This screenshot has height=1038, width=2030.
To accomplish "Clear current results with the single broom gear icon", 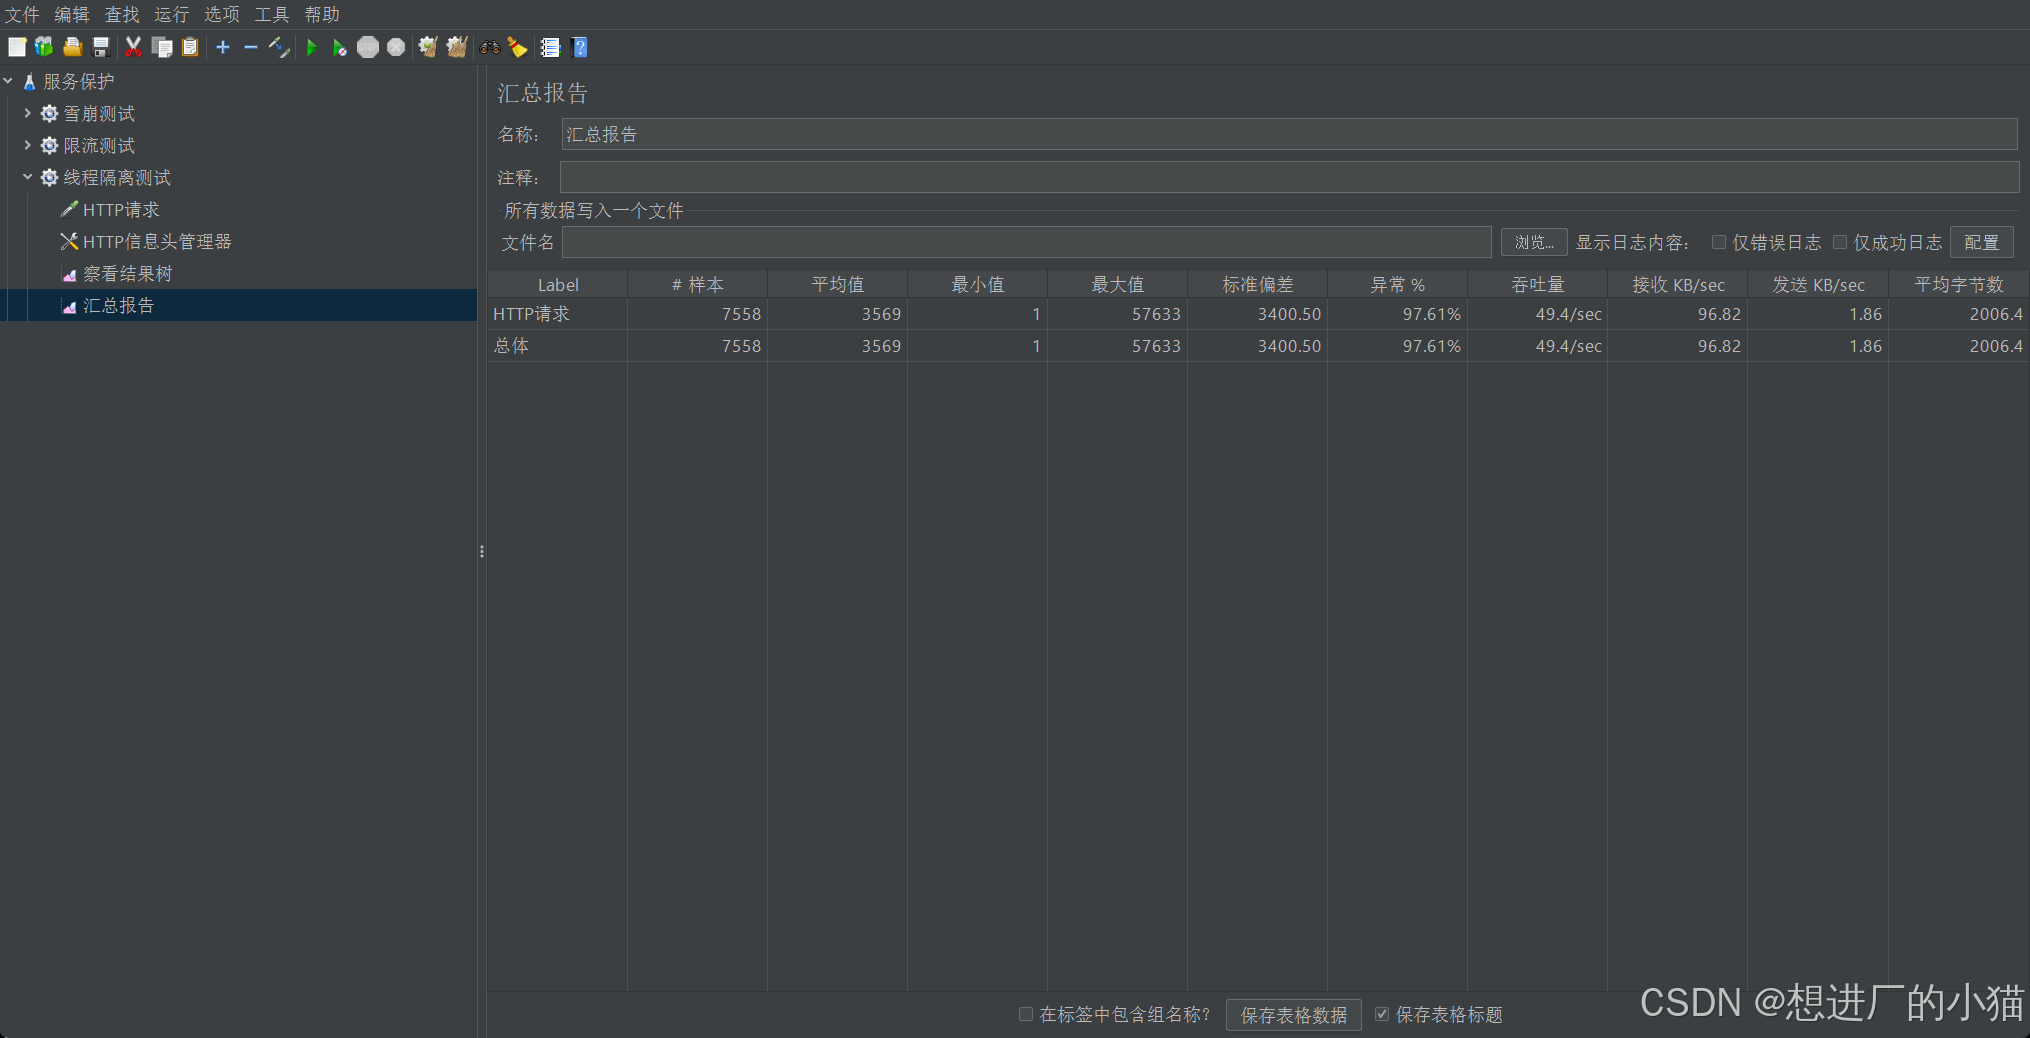I will pos(428,47).
